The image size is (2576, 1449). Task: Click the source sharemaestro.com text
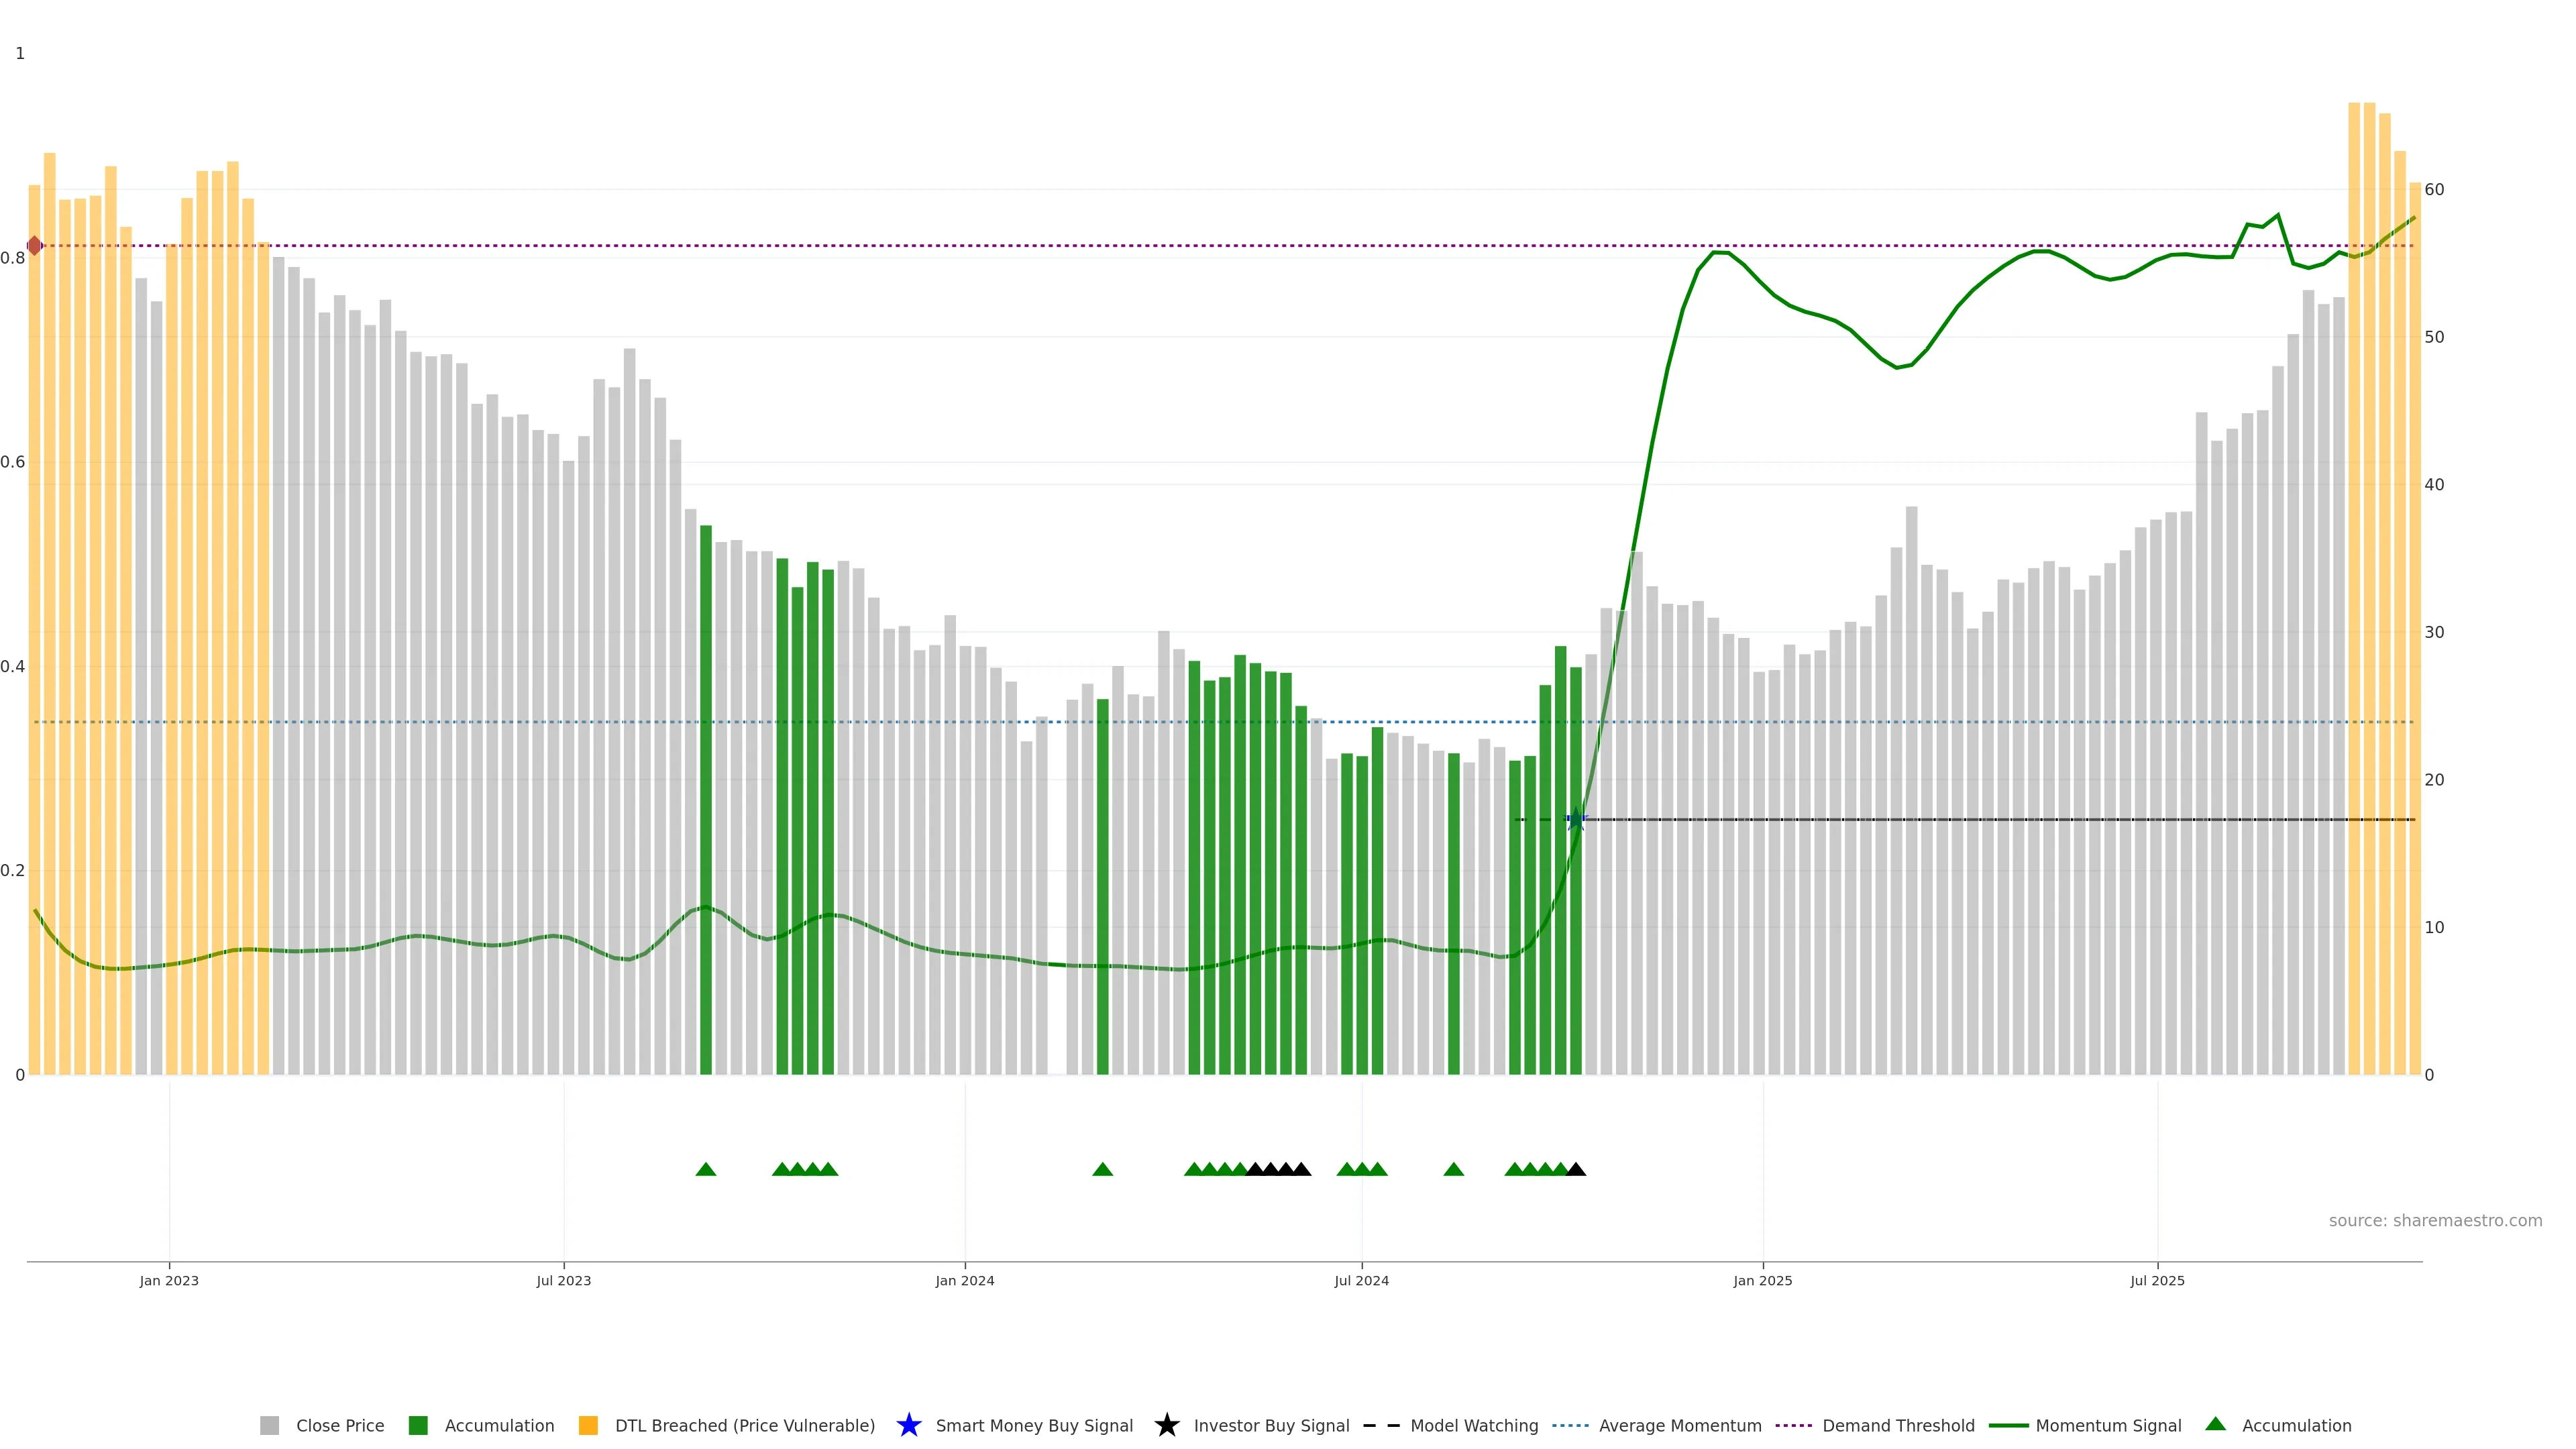(x=2435, y=1220)
